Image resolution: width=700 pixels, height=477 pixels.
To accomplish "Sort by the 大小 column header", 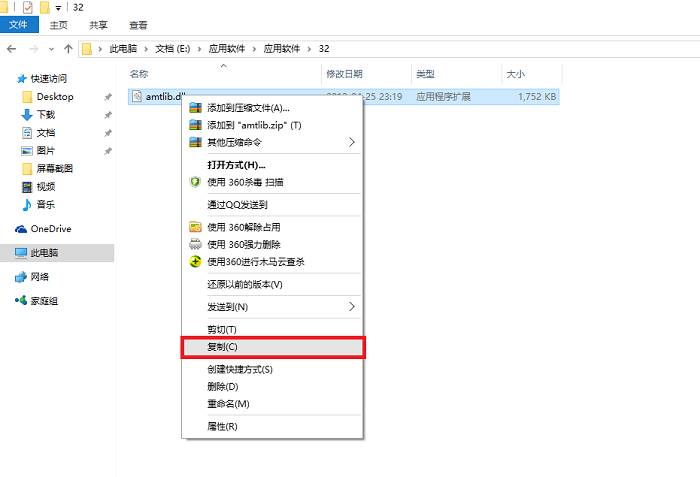I will (x=532, y=74).
